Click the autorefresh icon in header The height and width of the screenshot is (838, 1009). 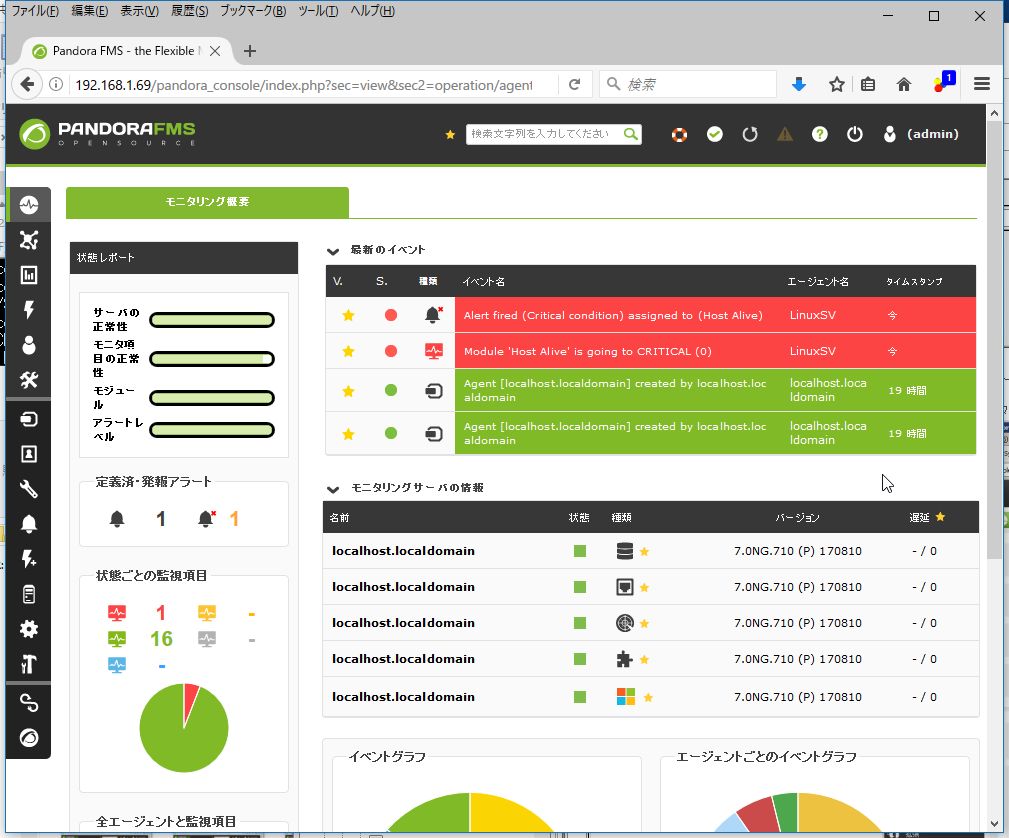(x=750, y=134)
